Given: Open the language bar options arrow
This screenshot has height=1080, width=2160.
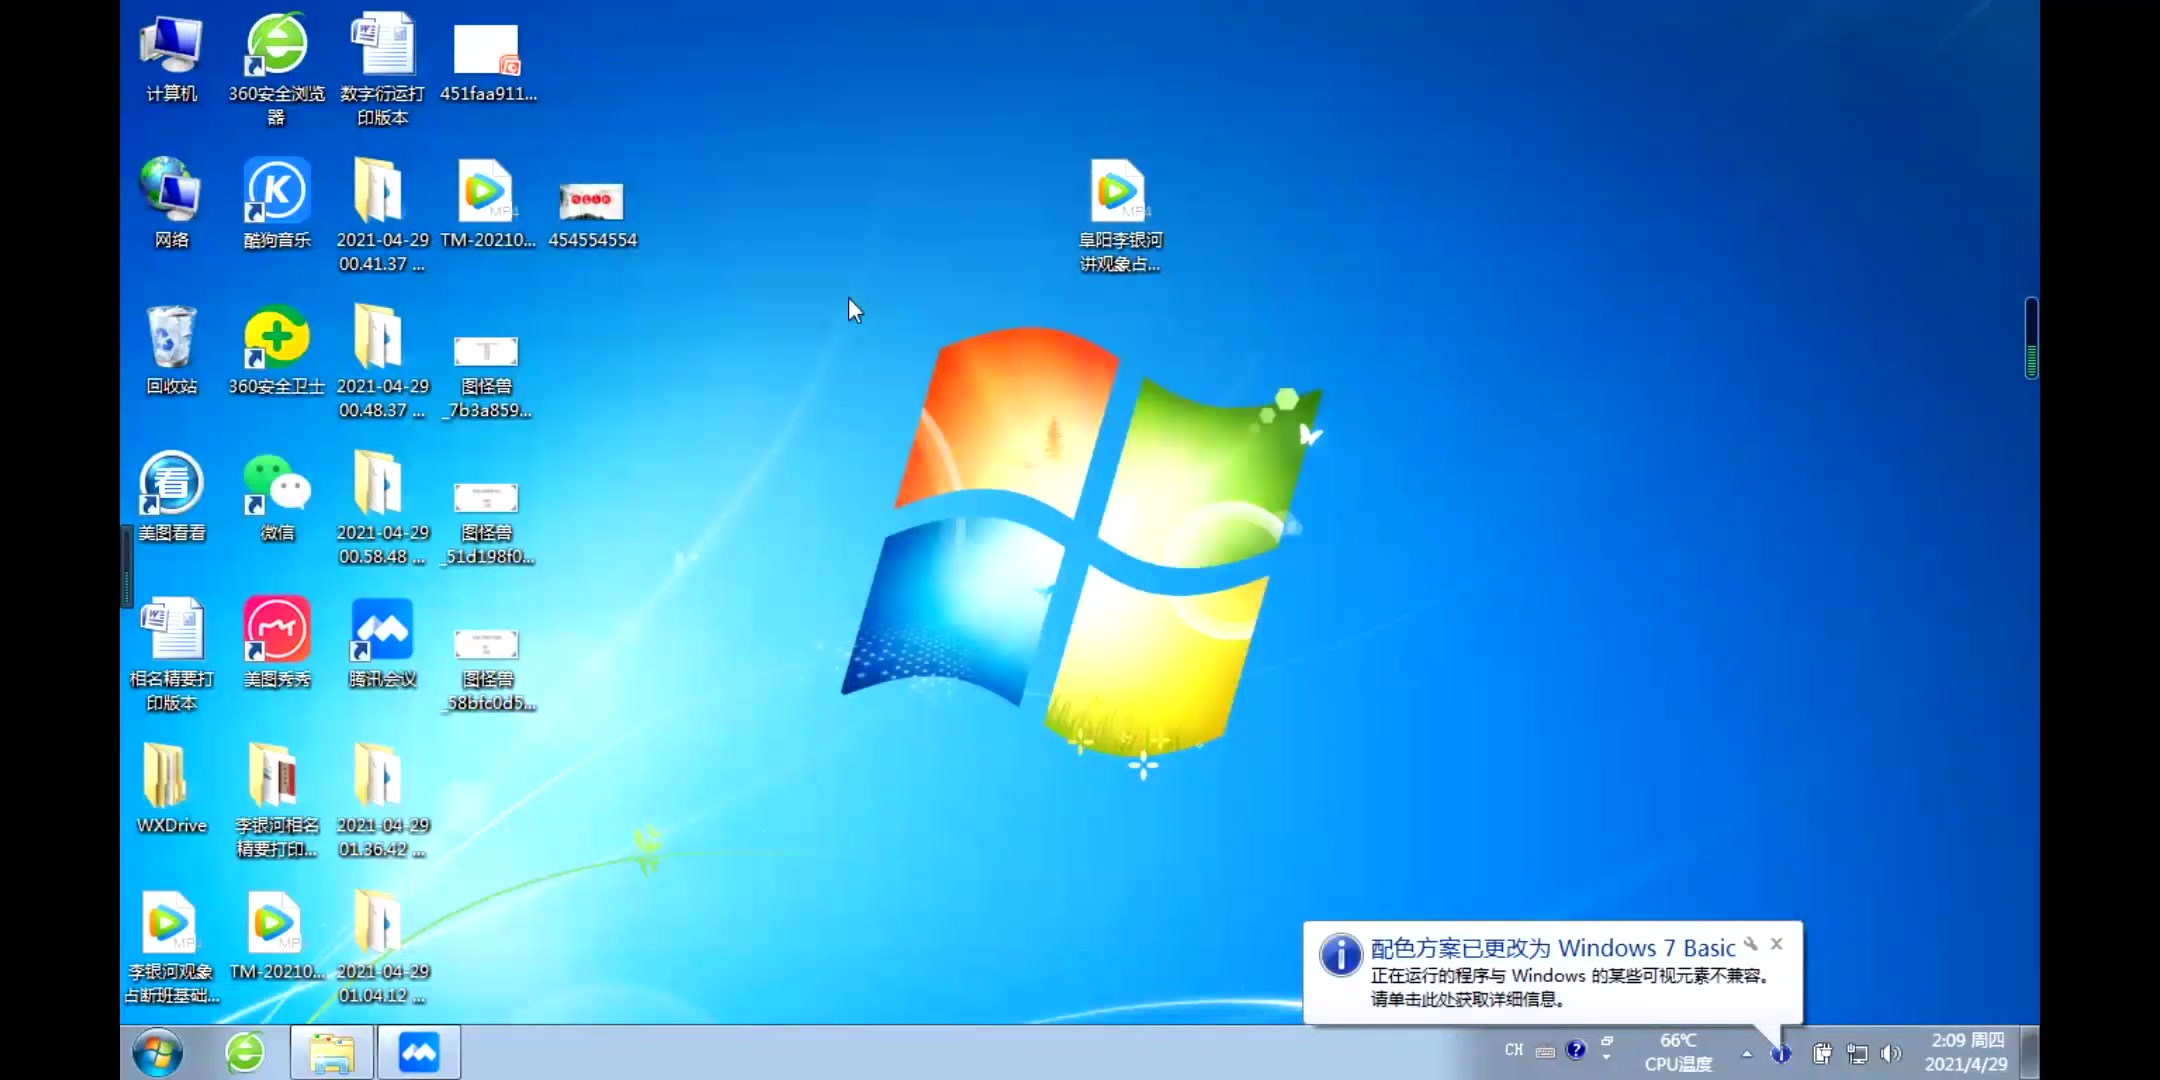Looking at the screenshot, I should tap(1607, 1058).
